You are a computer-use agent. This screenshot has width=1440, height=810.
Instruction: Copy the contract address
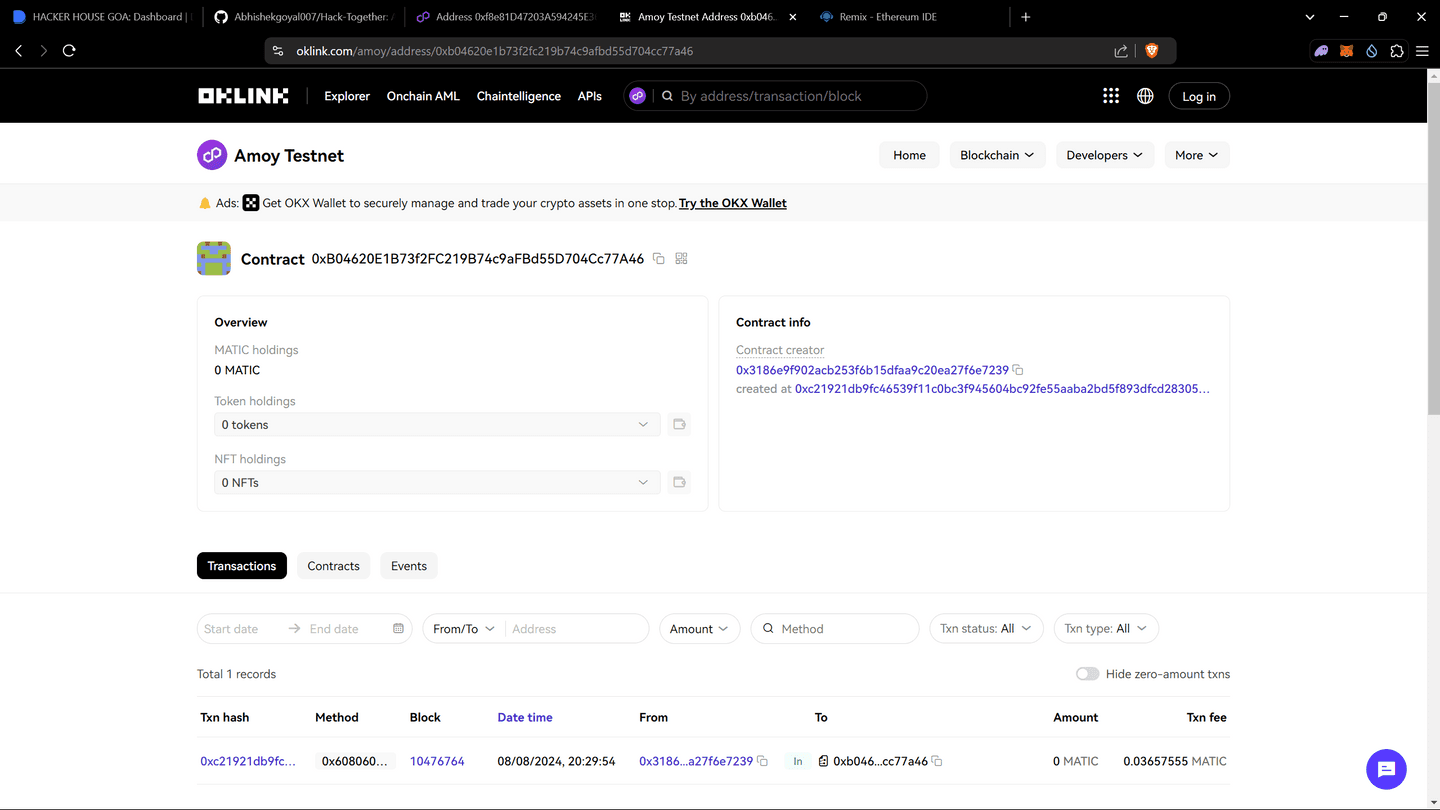click(x=658, y=259)
